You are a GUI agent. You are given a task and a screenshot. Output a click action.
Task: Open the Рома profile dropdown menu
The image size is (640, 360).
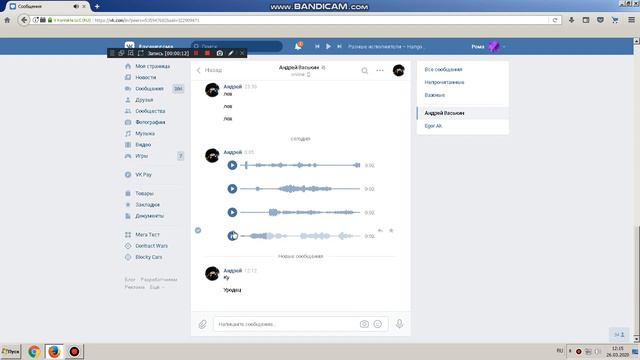(489, 47)
